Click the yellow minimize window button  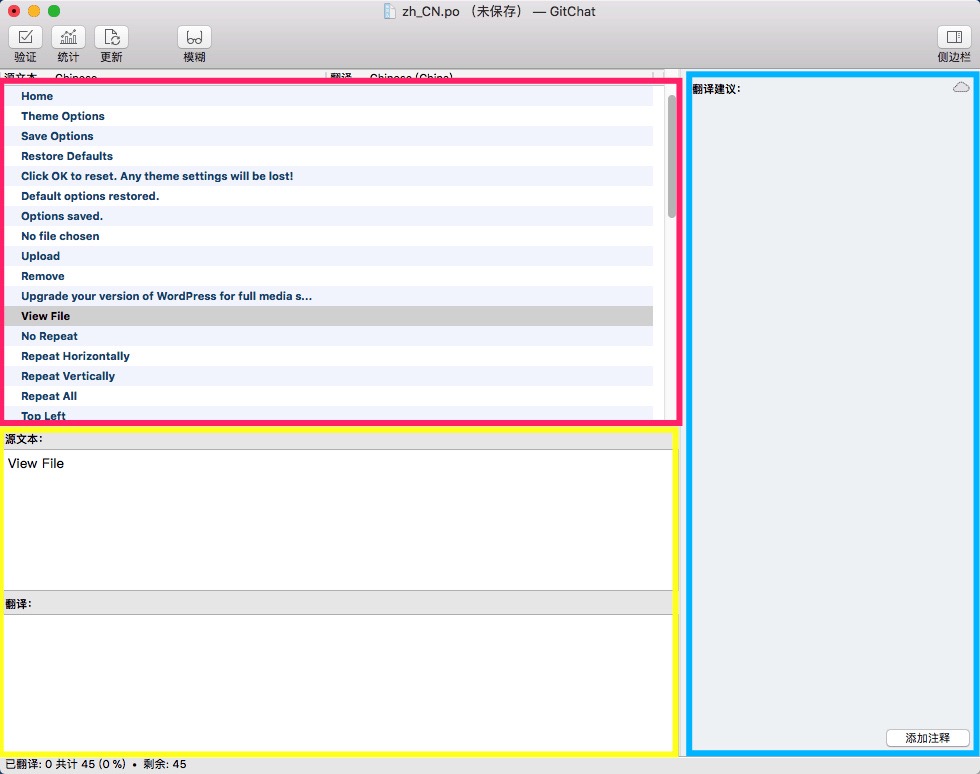tap(34, 11)
